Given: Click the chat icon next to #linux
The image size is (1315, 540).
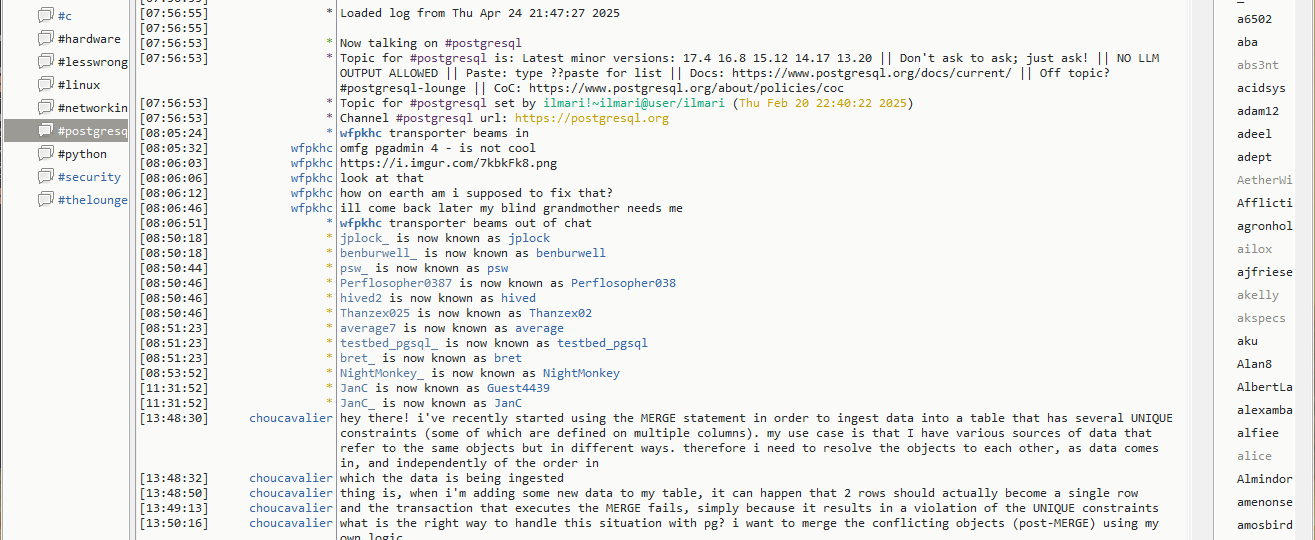Looking at the screenshot, I should pyautogui.click(x=45, y=85).
